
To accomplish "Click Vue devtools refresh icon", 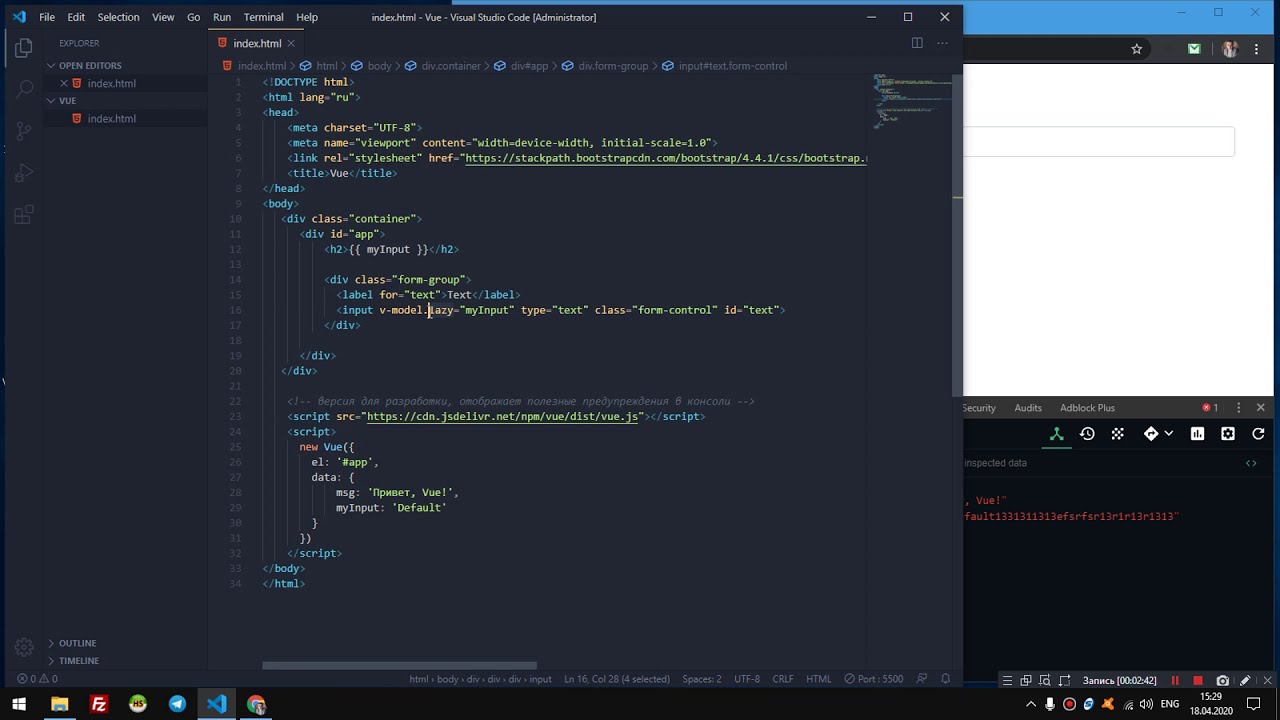I will coord(1259,433).
